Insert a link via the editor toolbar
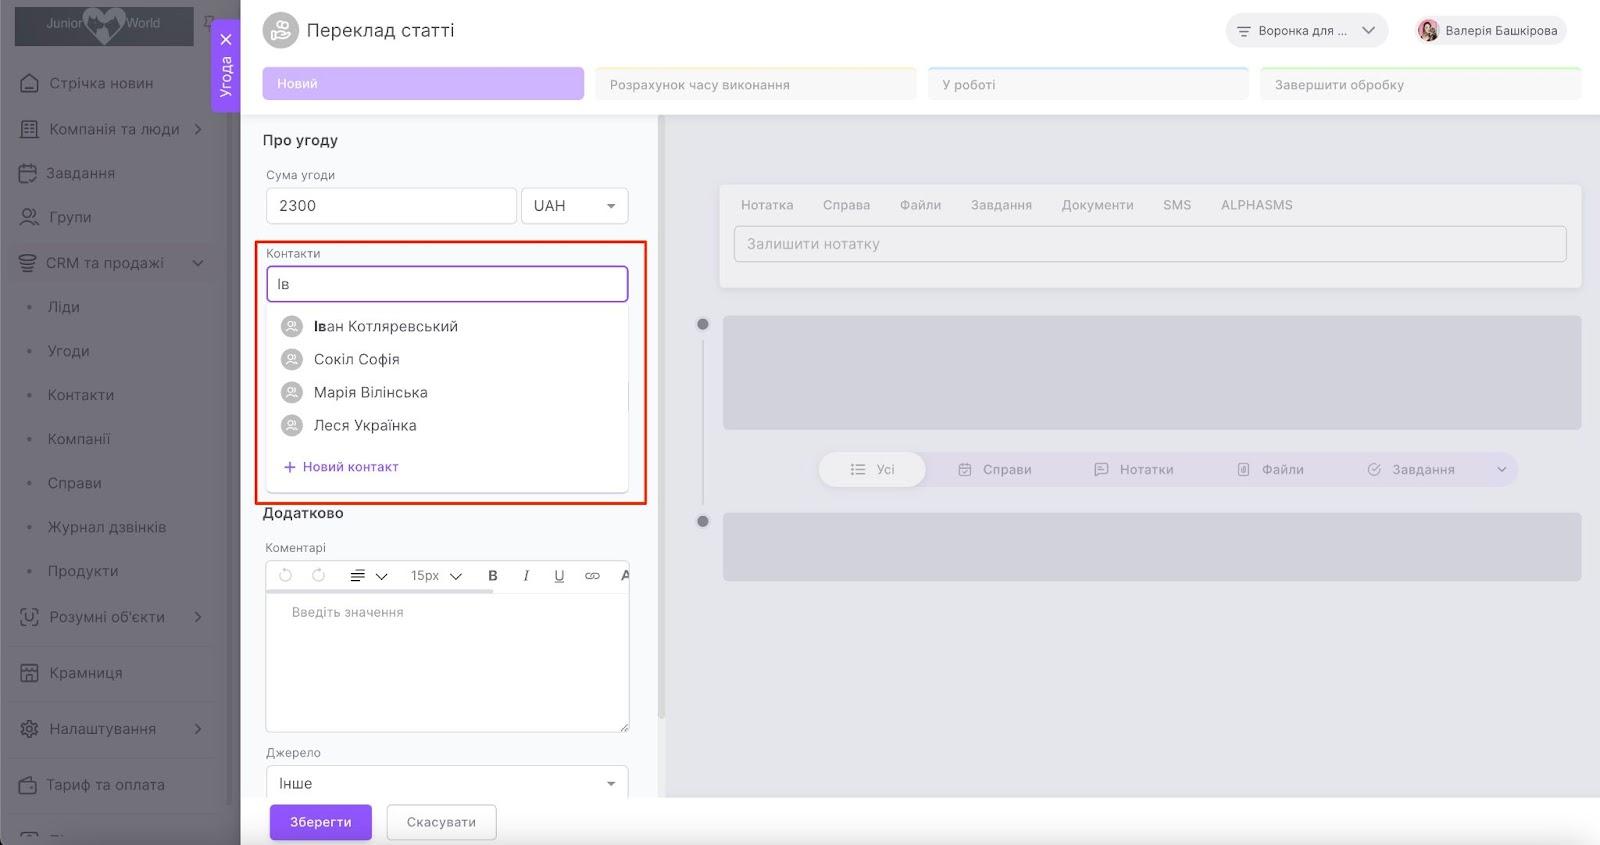The height and width of the screenshot is (845, 1600). 592,575
